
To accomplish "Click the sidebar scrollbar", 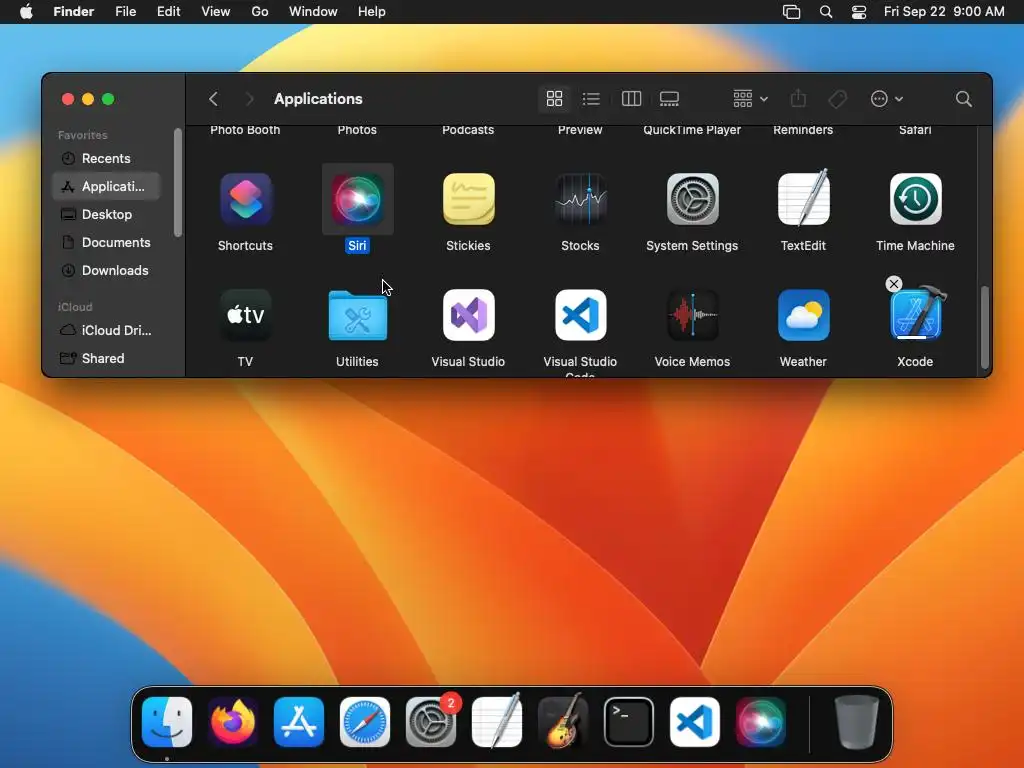I will pos(178,183).
